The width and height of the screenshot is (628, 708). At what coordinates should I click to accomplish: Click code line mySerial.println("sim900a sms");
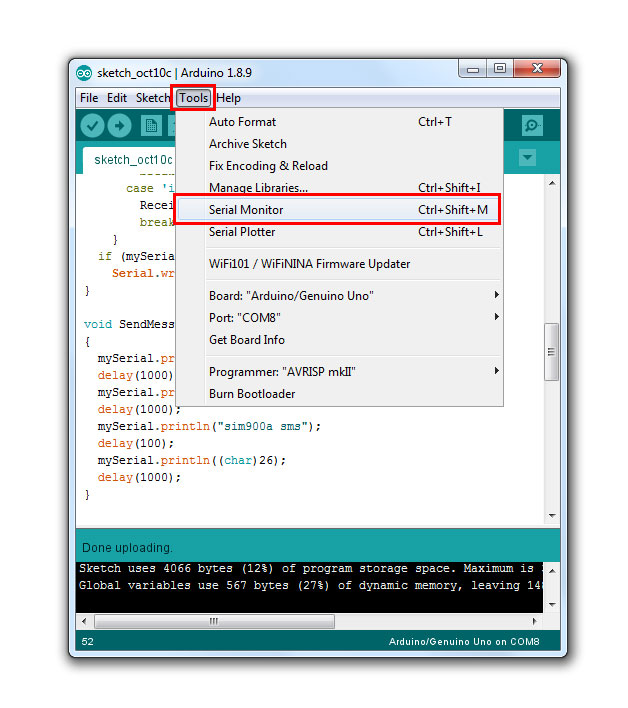tap(209, 427)
